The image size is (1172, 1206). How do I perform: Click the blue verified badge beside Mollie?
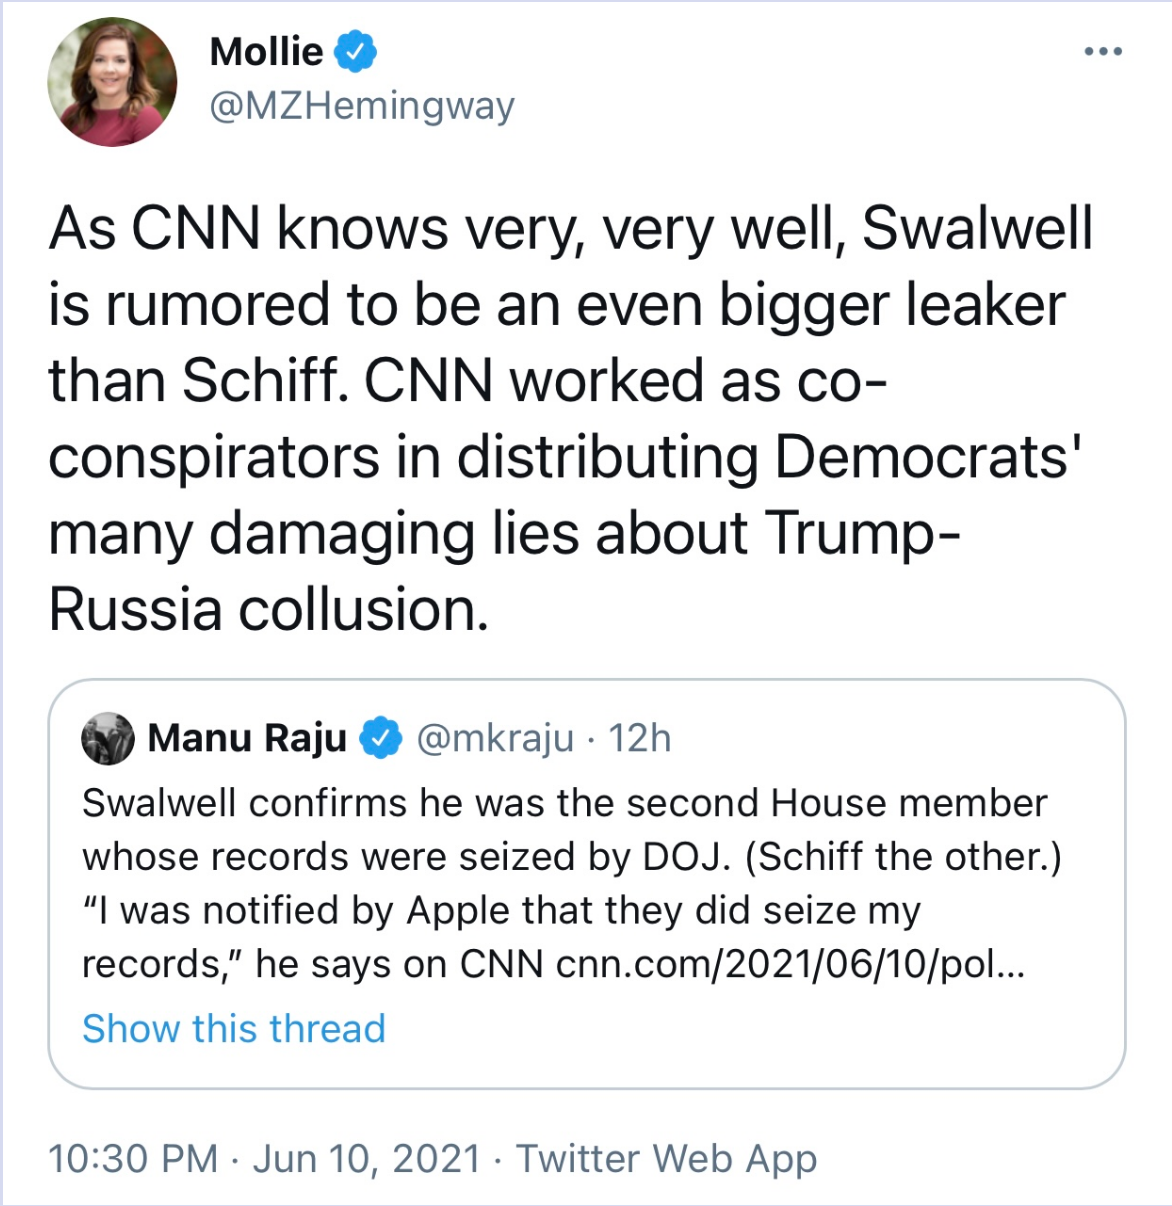tap(354, 51)
